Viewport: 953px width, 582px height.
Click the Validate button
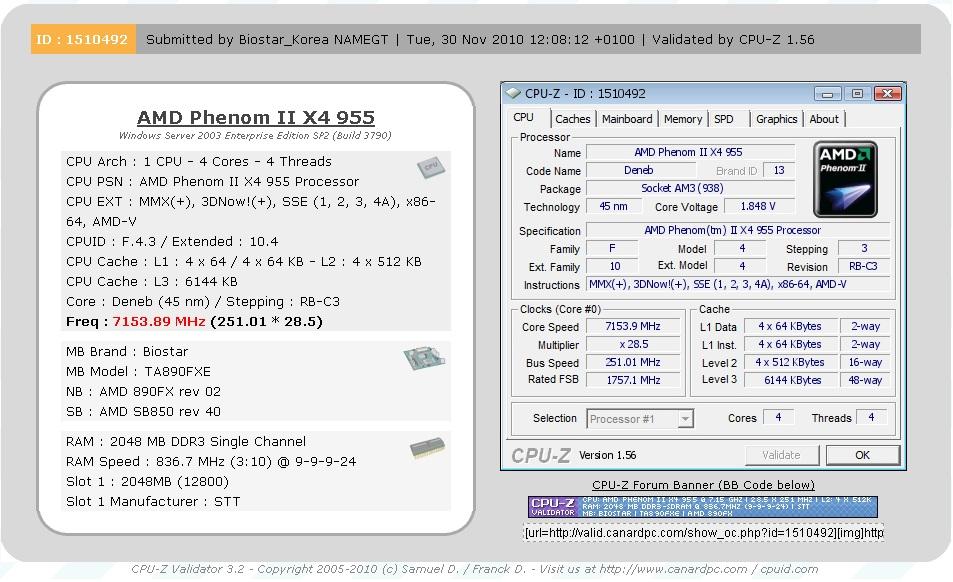click(782, 455)
